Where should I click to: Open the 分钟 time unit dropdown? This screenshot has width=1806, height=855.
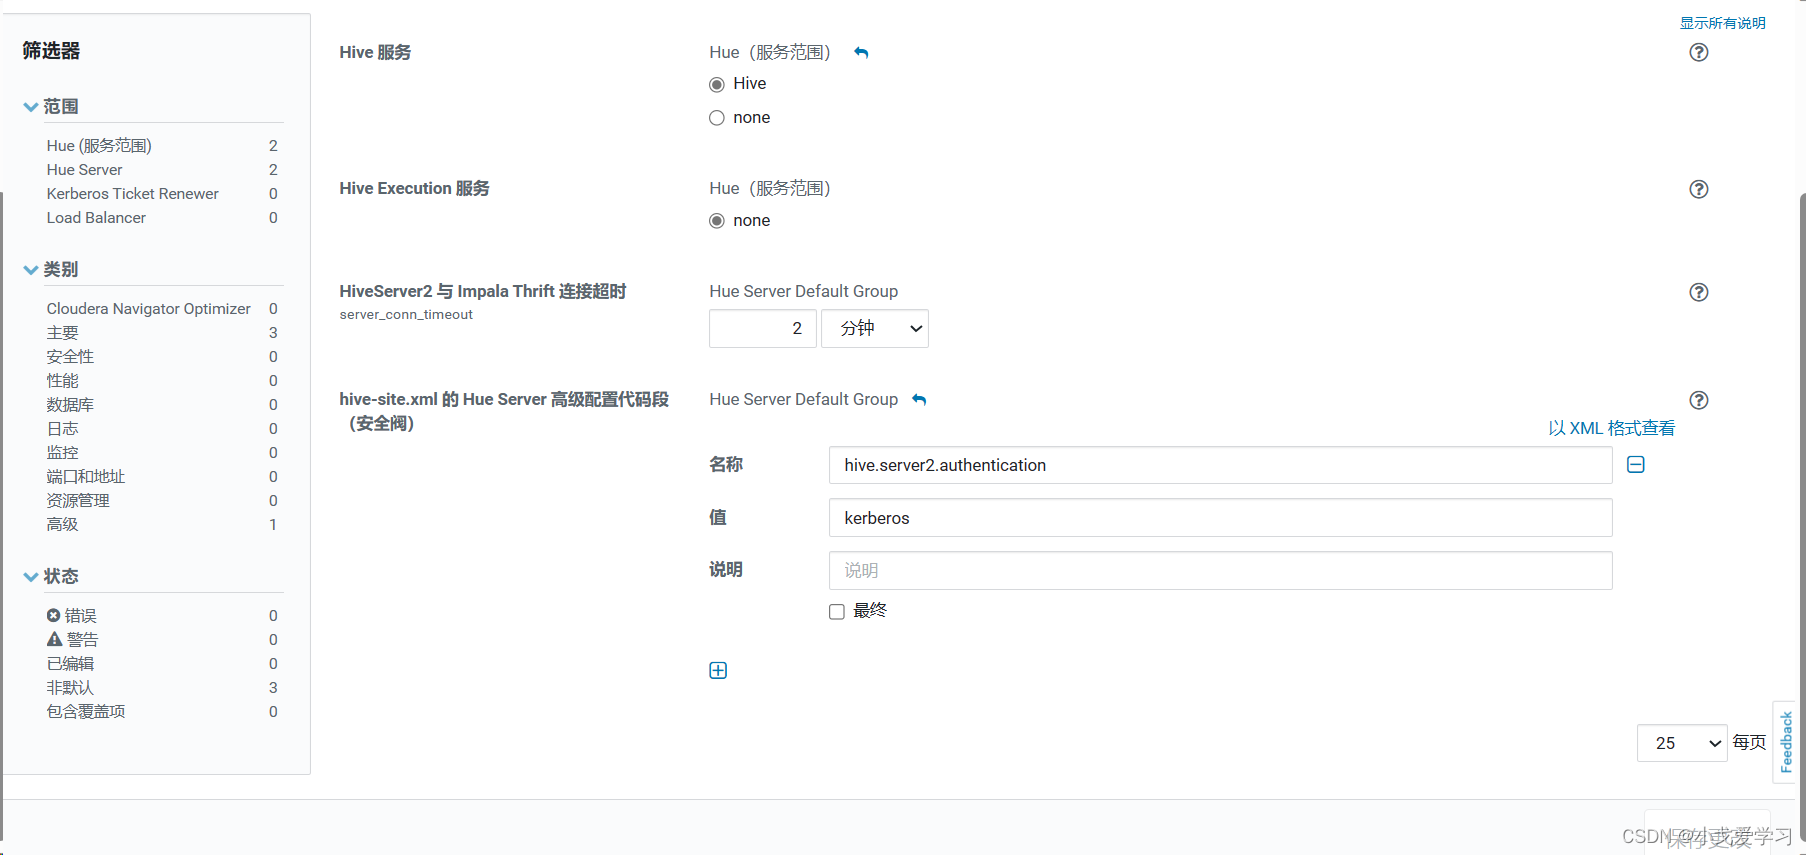click(875, 328)
